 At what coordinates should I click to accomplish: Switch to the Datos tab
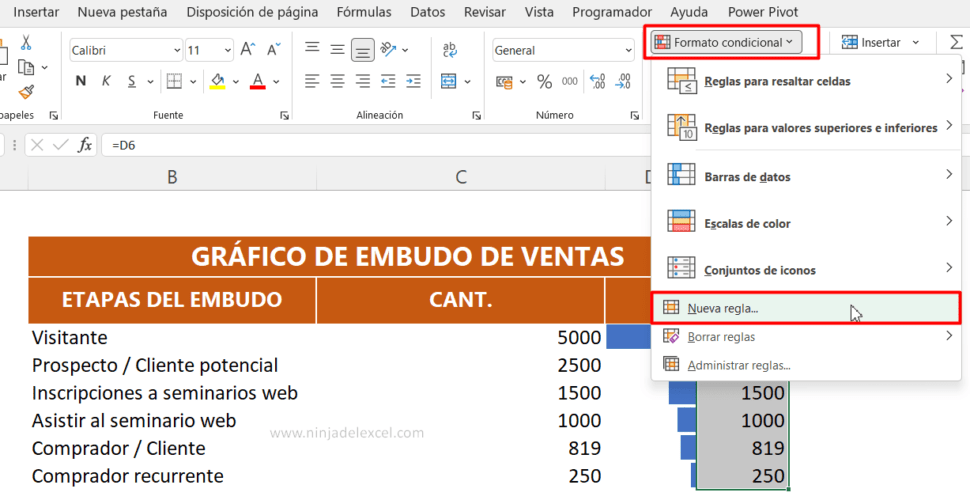pos(427,12)
